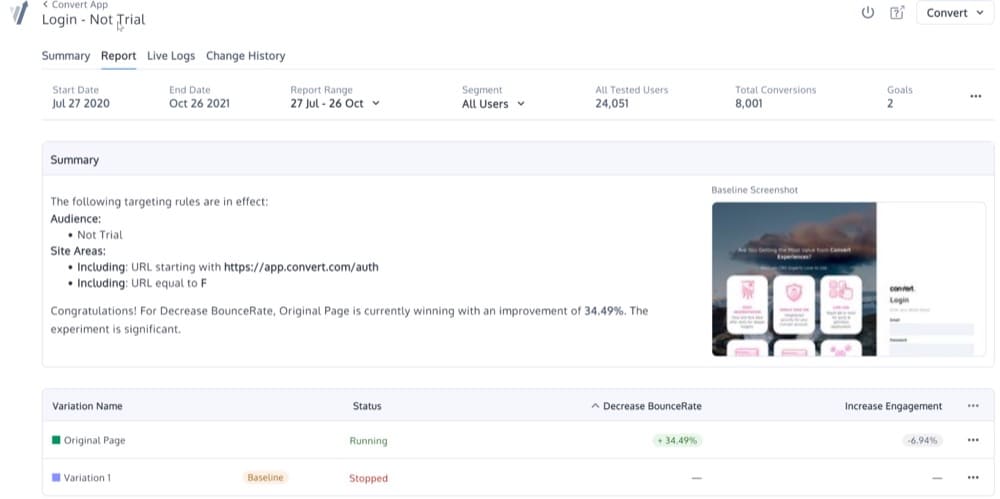Click the green Original Page color square
Screen dimensions: 1000x499
(56, 440)
